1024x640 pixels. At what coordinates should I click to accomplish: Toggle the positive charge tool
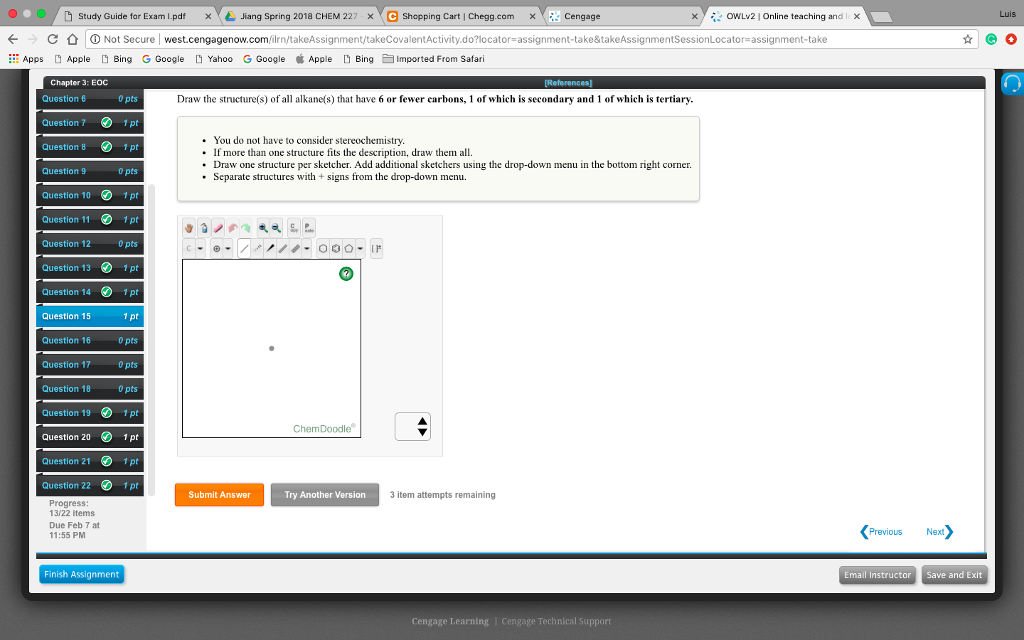tap(217, 249)
